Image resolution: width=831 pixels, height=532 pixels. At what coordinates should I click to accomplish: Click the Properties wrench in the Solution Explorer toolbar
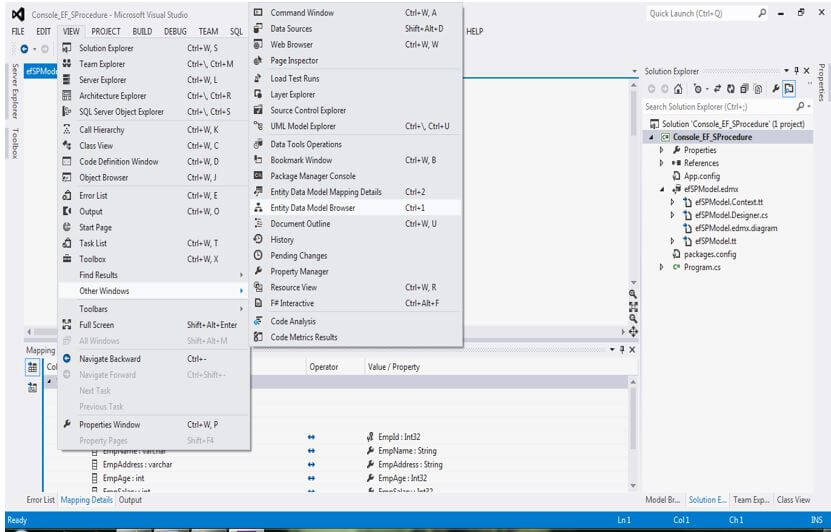tap(776, 89)
